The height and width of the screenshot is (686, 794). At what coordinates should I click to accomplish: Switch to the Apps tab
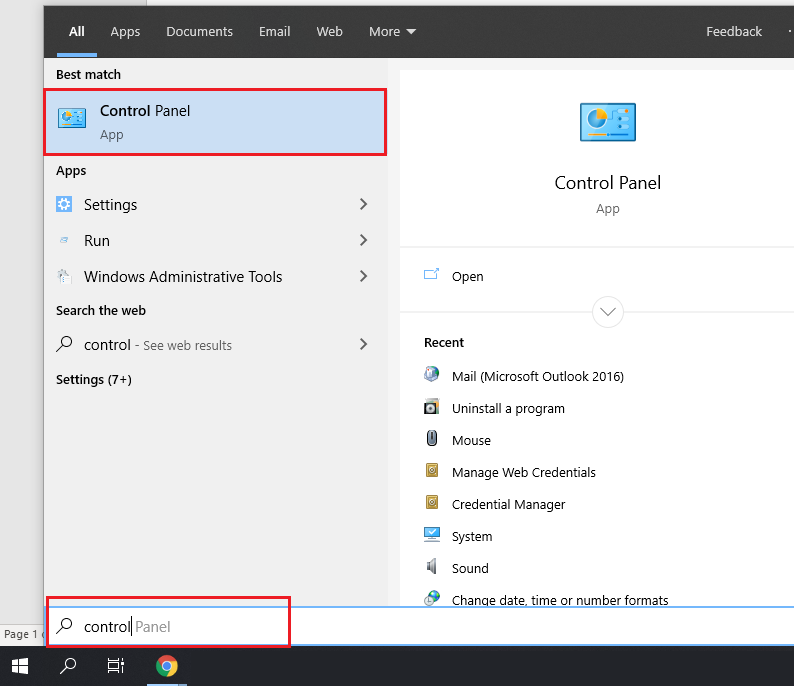[x=125, y=31]
